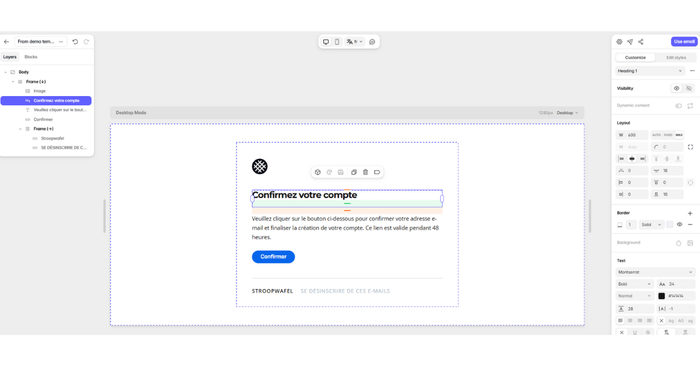Add a new border with the plus icon

[690, 213]
